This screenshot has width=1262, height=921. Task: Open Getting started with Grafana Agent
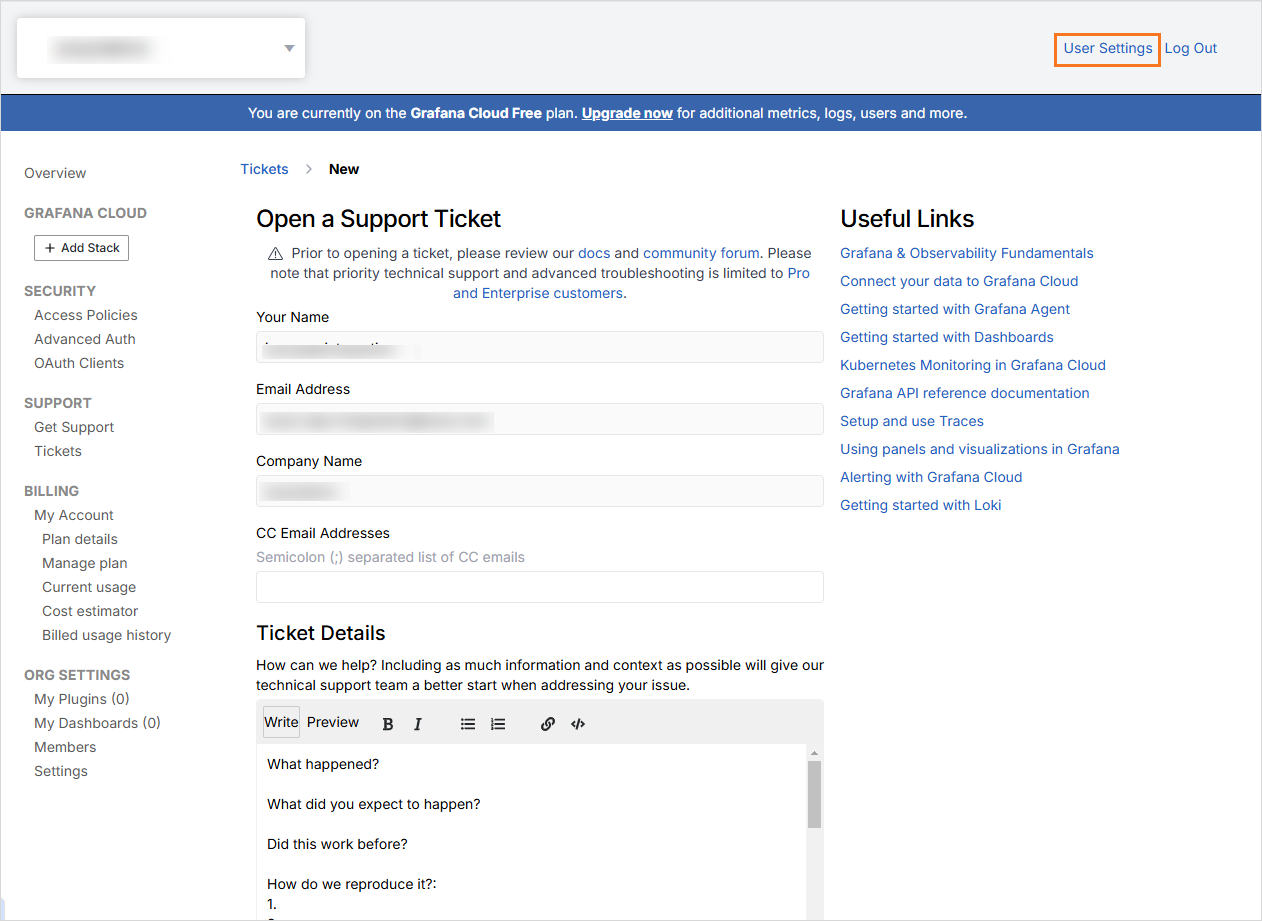tap(955, 309)
